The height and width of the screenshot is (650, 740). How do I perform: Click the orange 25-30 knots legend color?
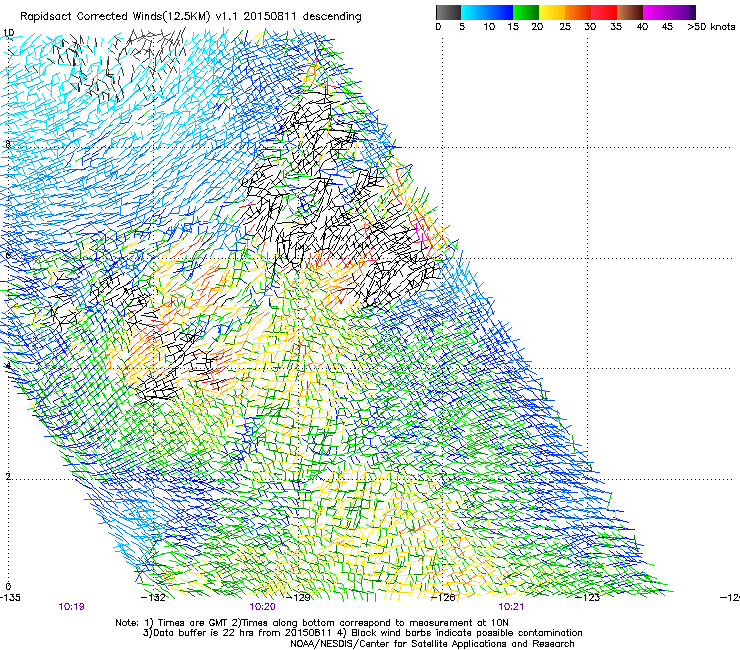click(x=578, y=12)
